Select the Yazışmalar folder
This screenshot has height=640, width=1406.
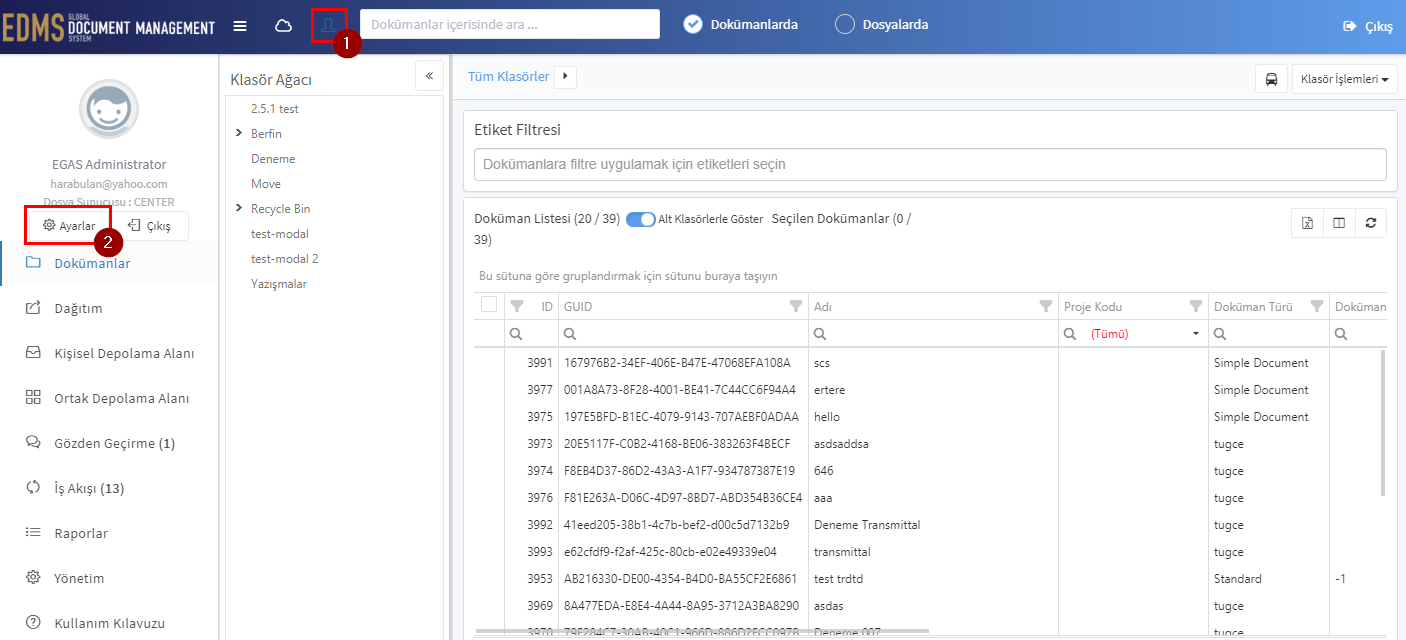coord(279,284)
